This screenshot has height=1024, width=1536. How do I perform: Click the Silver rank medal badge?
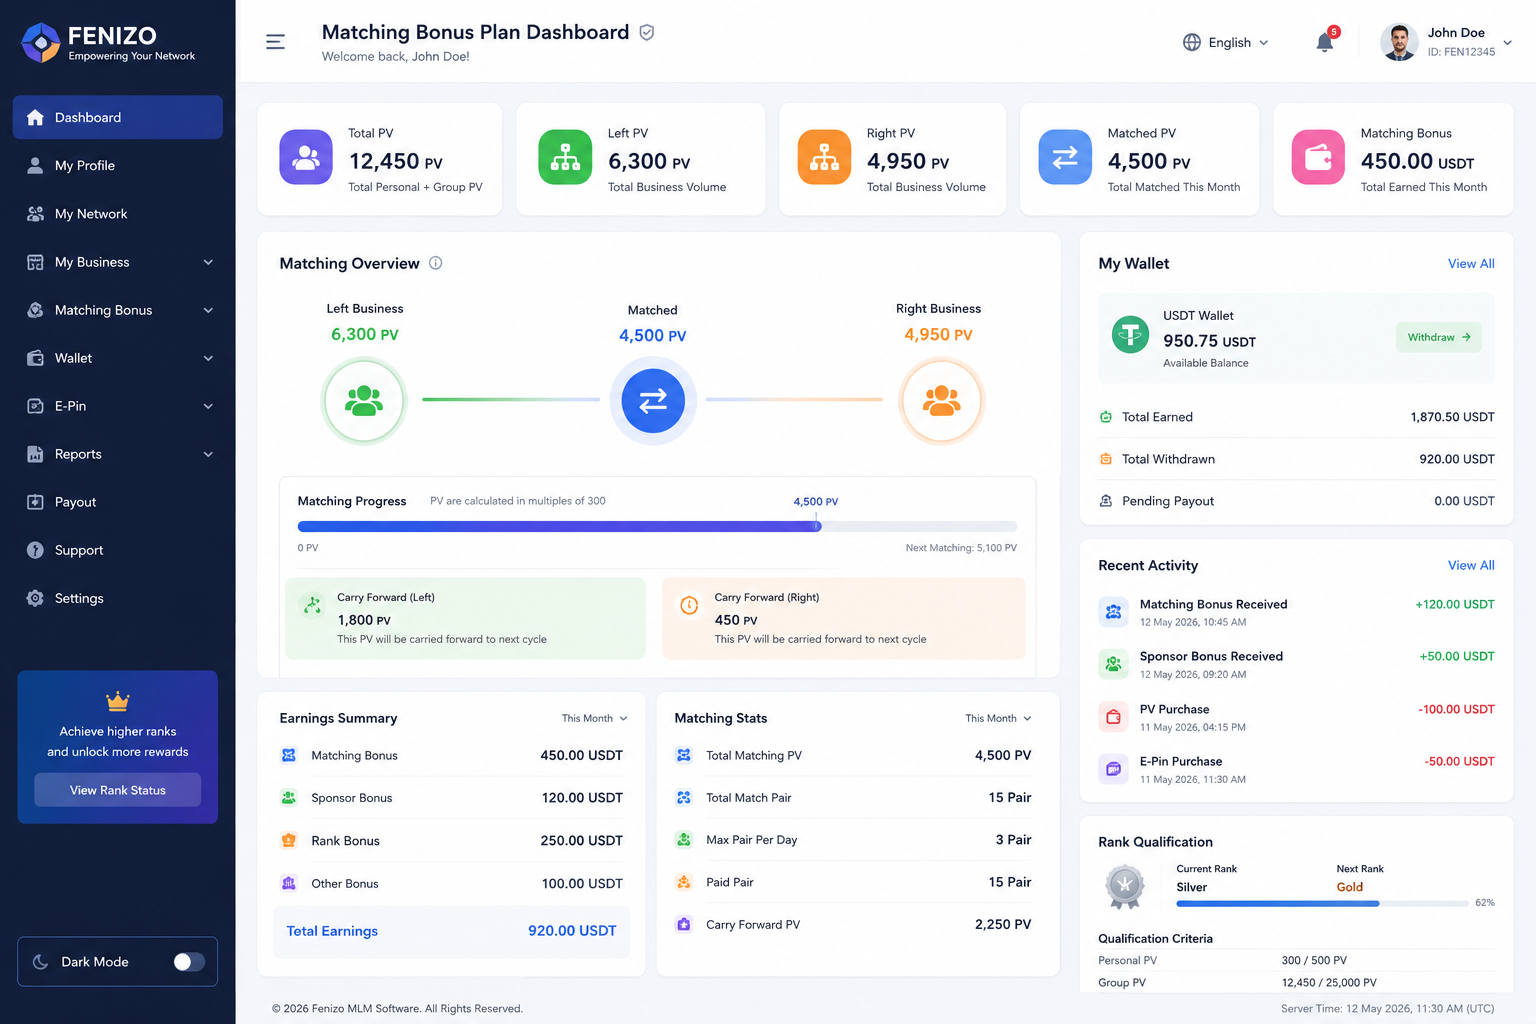click(1125, 886)
